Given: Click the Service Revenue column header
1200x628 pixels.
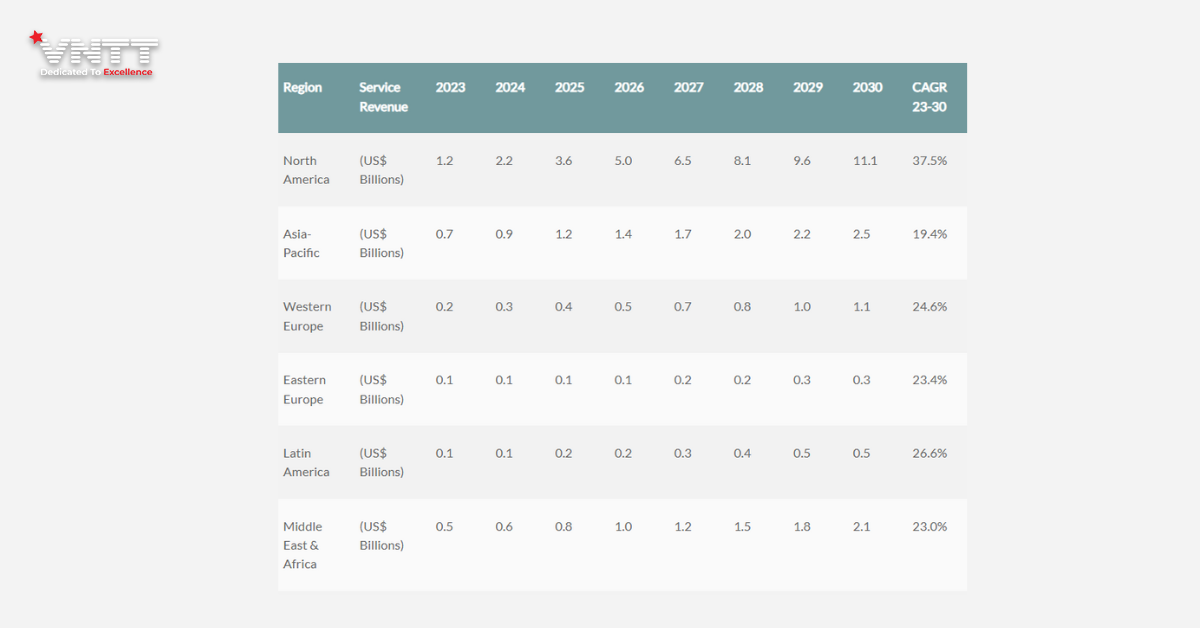Looking at the screenshot, I should pos(383,97).
